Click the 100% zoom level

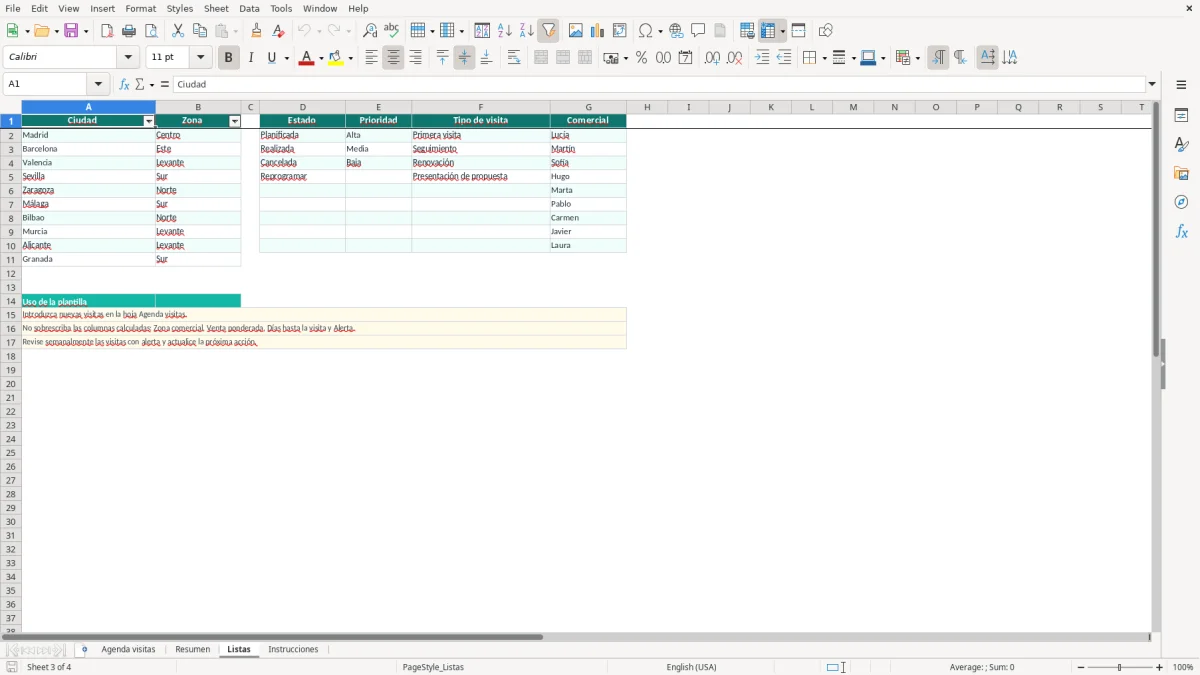(1183, 667)
